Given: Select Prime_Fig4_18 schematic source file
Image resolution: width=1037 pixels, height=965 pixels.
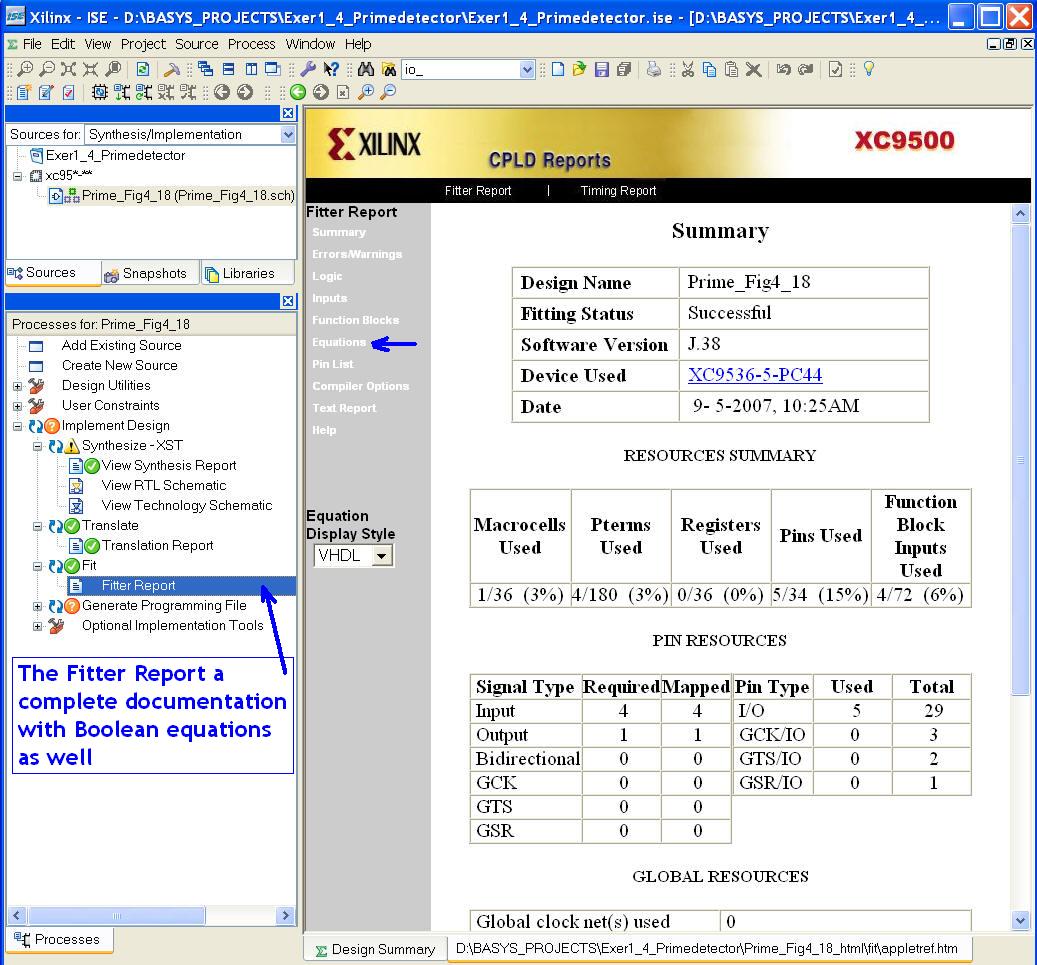Looking at the screenshot, I should [x=188, y=196].
